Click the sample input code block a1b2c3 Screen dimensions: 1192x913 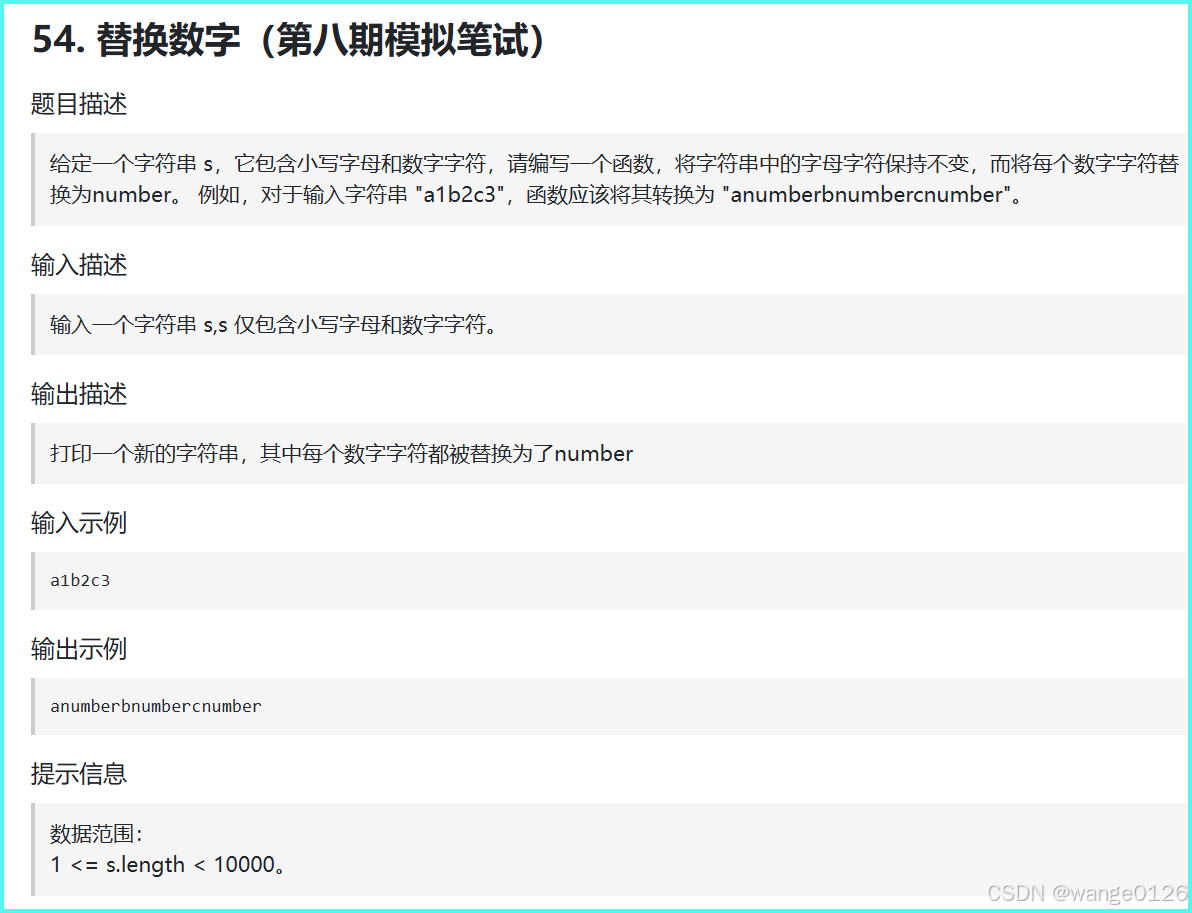click(x=80, y=580)
